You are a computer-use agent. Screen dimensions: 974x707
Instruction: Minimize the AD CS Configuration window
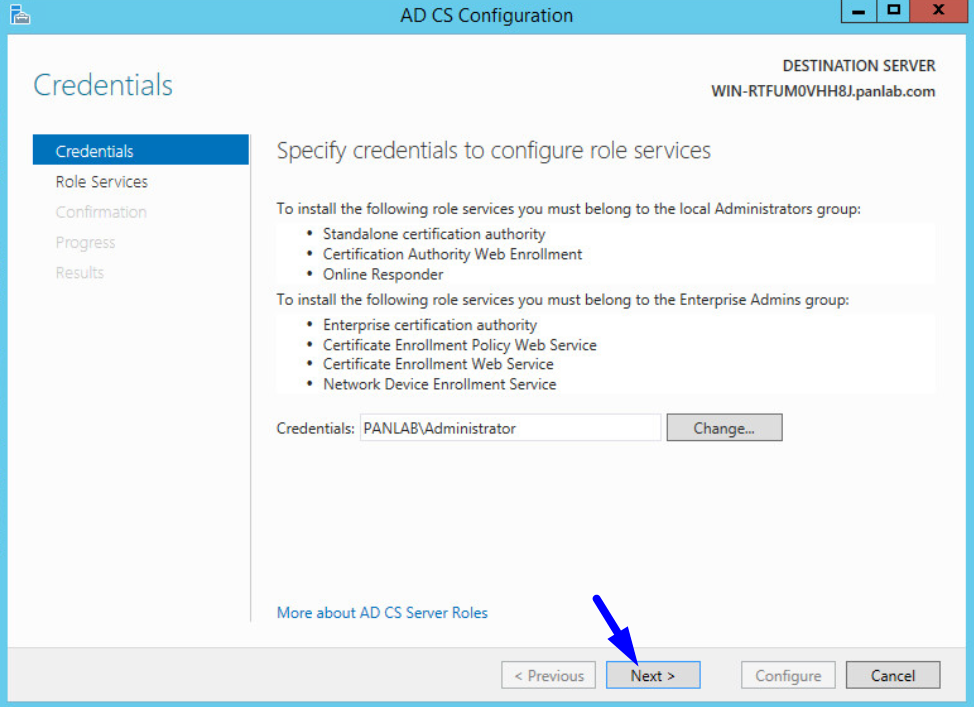pos(857,10)
